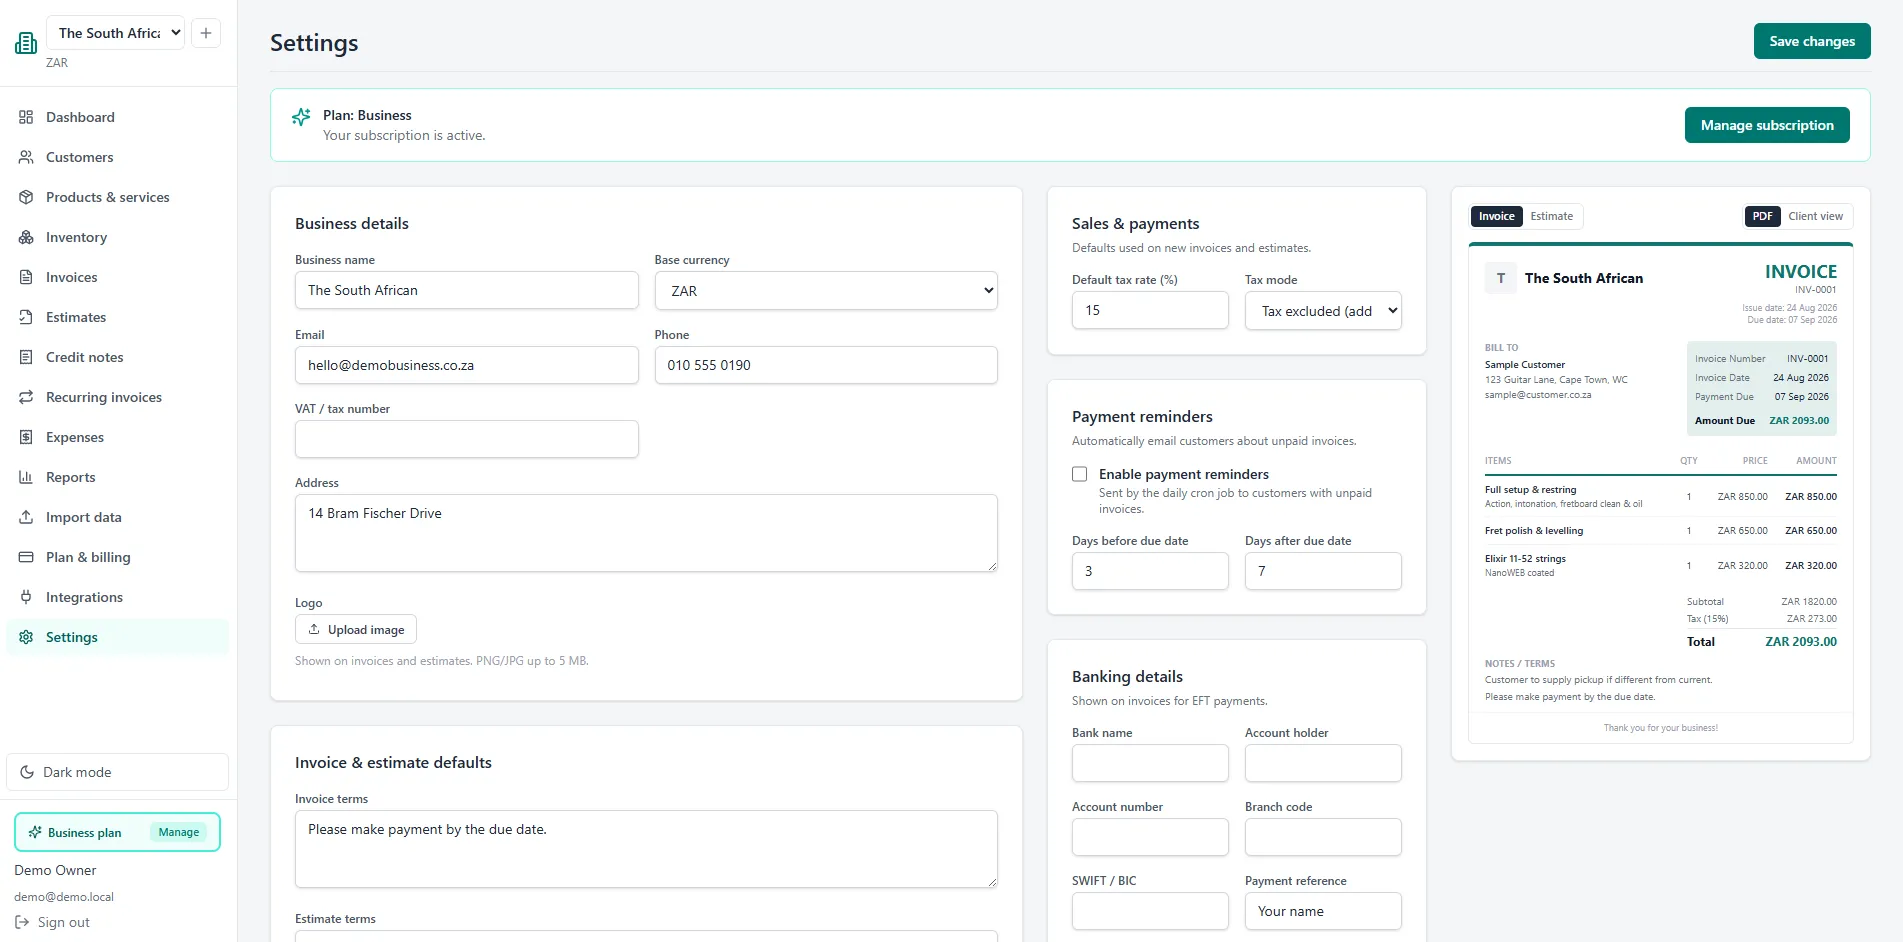Switch preview to Estimate tab
The height and width of the screenshot is (942, 1903).
click(x=1552, y=216)
